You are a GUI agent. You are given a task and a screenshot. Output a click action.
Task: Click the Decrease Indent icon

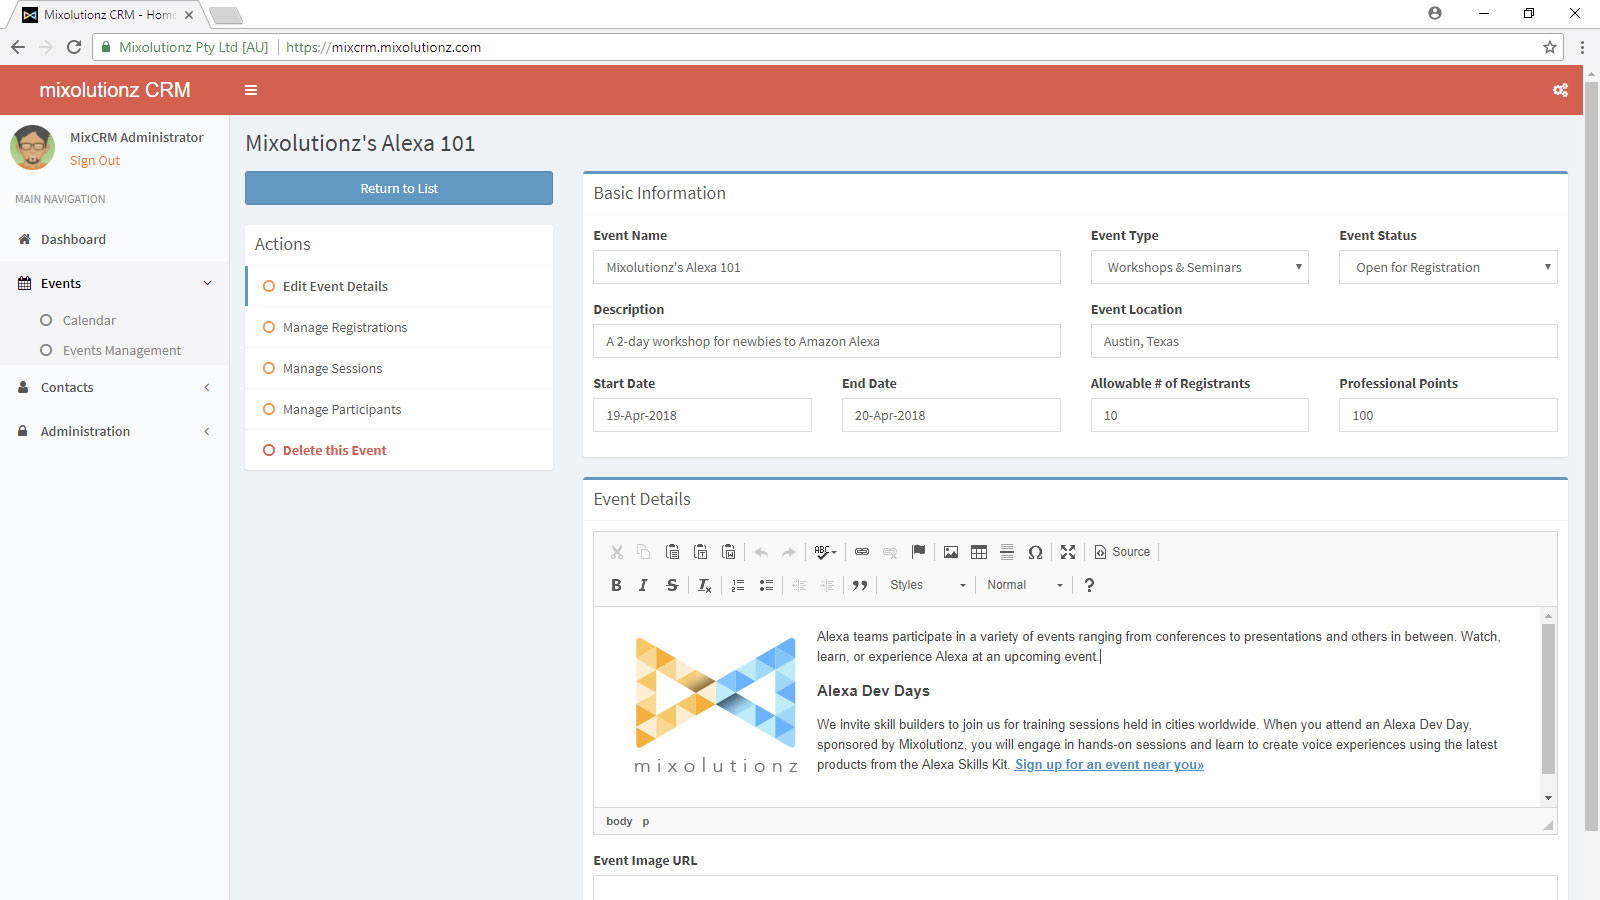click(x=799, y=585)
